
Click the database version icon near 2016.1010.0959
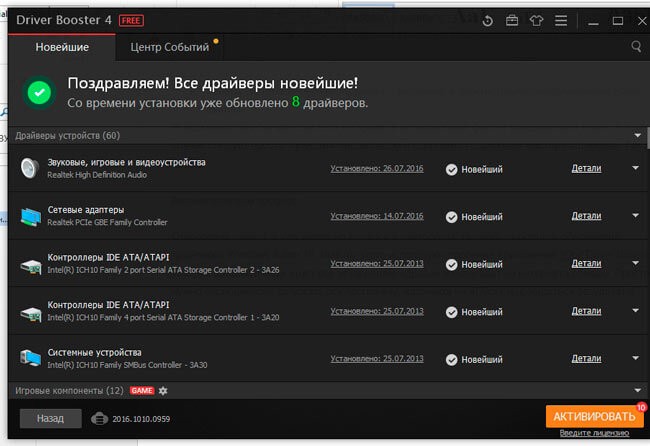99,418
